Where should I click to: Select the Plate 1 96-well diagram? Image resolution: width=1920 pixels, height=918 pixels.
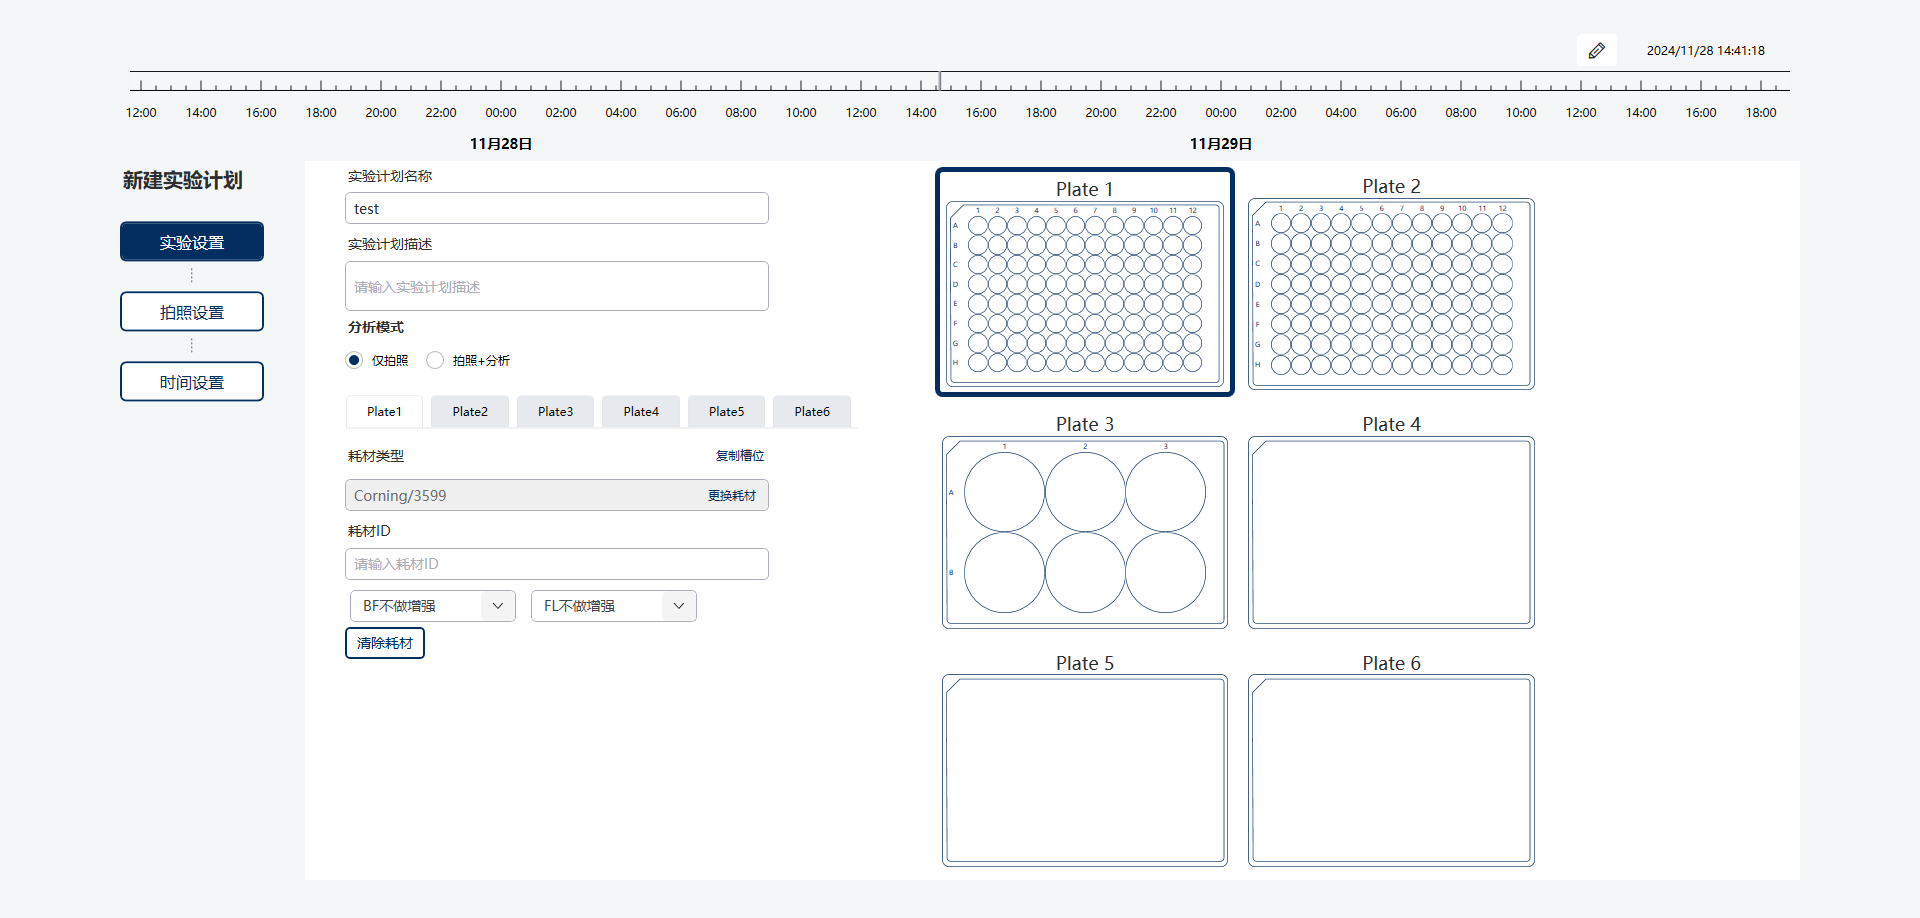[x=1084, y=293]
